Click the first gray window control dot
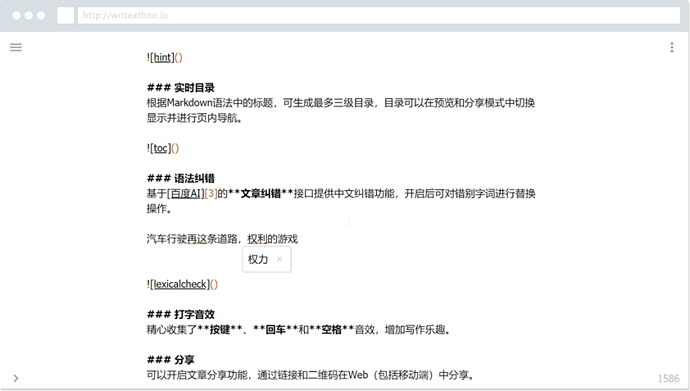The width and height of the screenshot is (690, 391). tap(16, 15)
